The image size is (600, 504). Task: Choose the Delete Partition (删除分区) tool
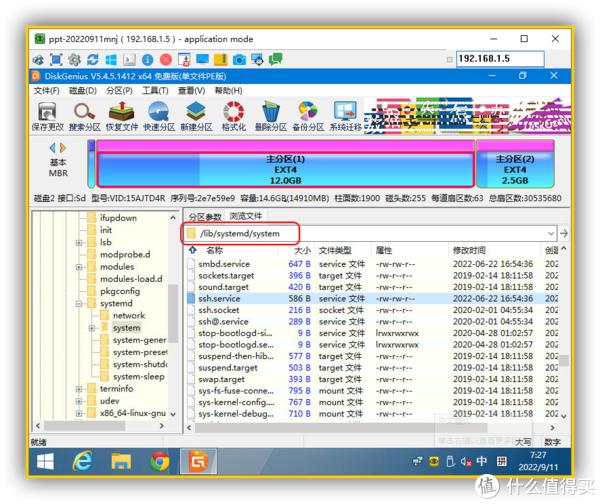(x=271, y=116)
